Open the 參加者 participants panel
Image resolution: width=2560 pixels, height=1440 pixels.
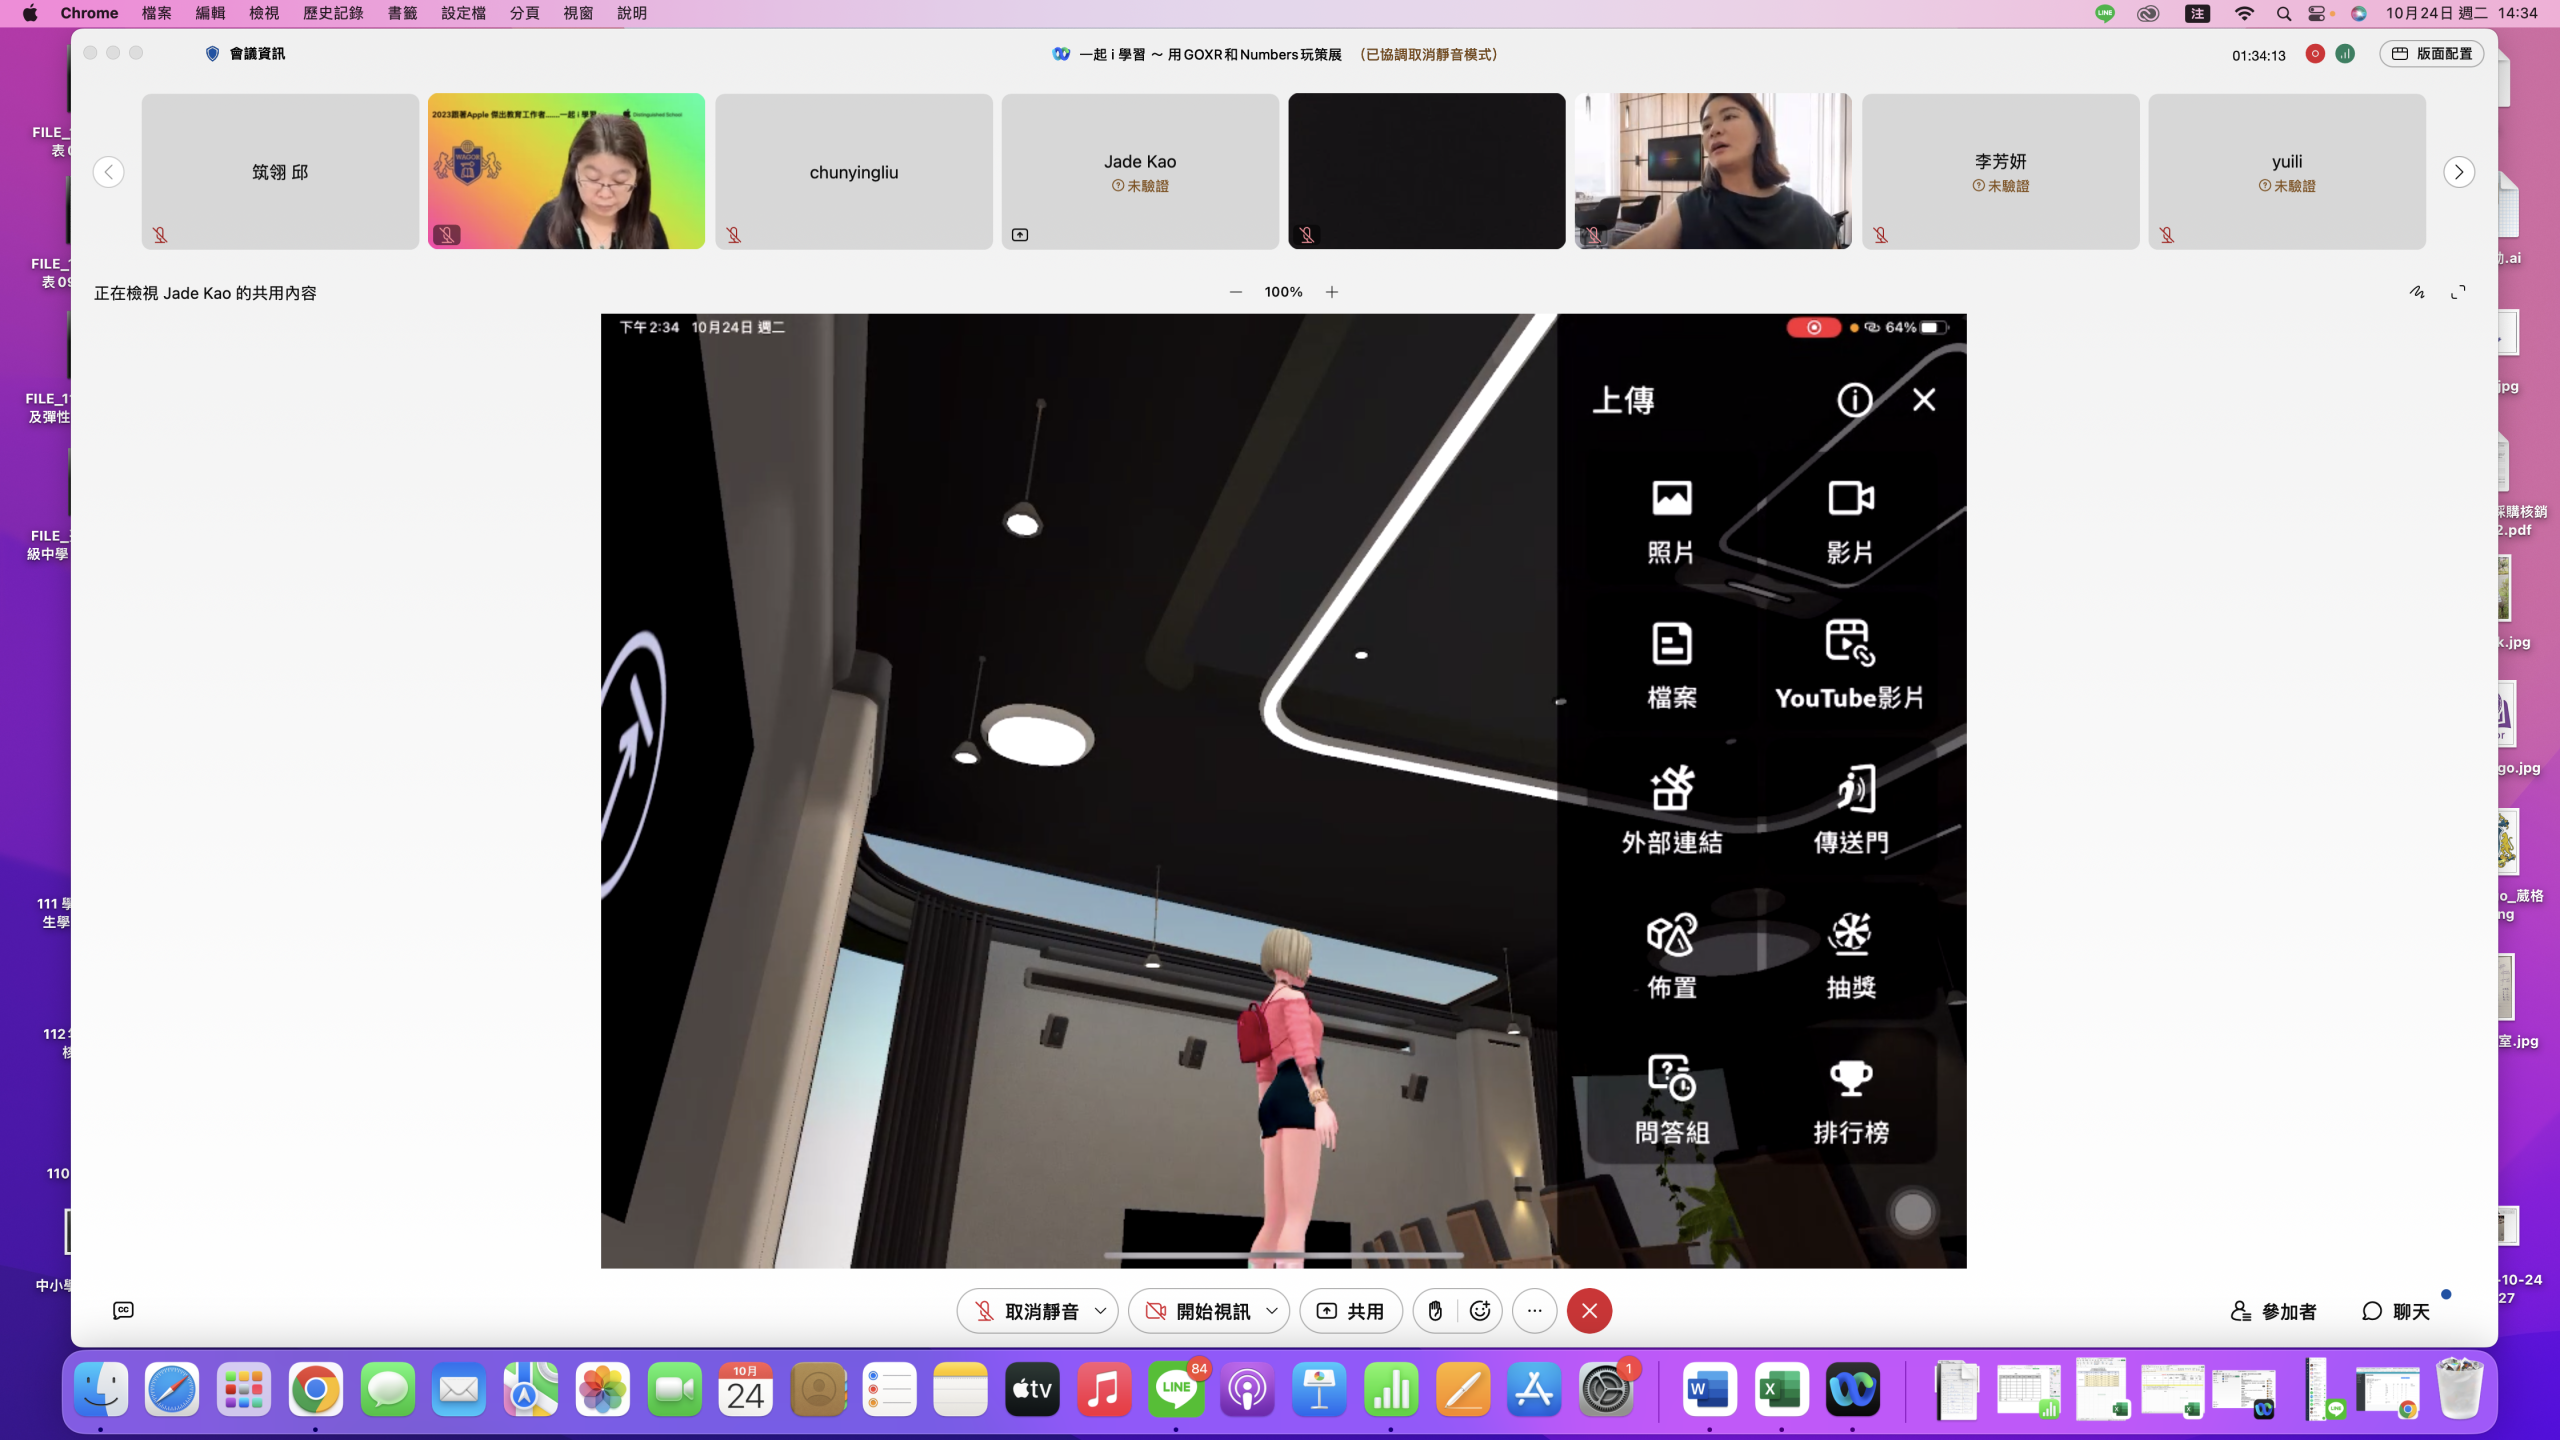[2274, 1311]
